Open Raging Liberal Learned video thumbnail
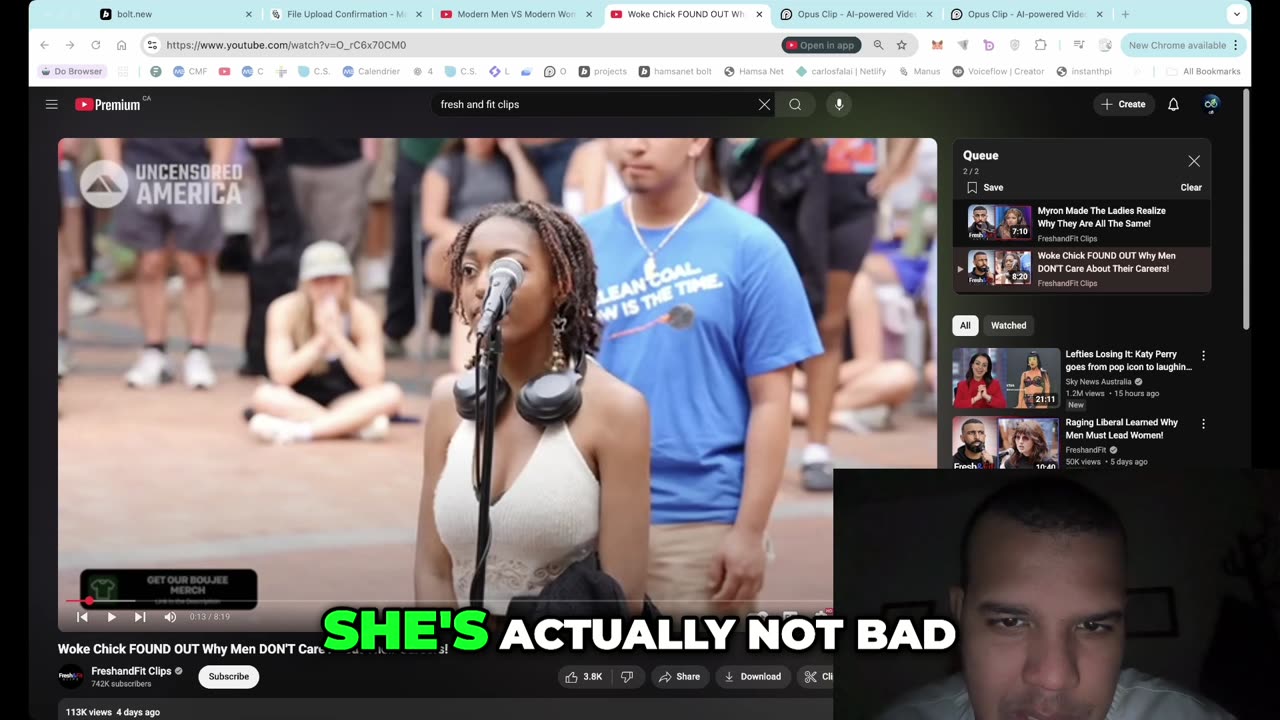The image size is (1280, 720). (x=1005, y=442)
